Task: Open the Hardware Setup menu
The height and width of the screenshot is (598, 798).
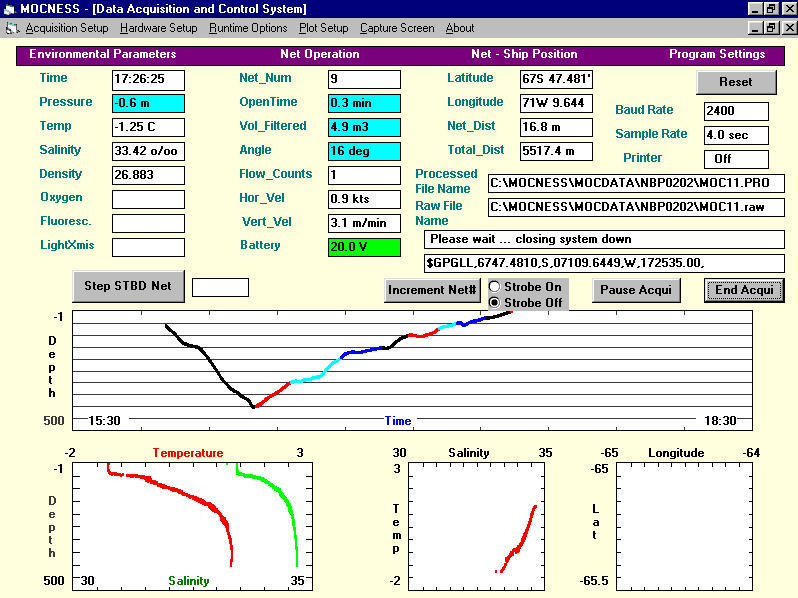Action: coord(158,28)
